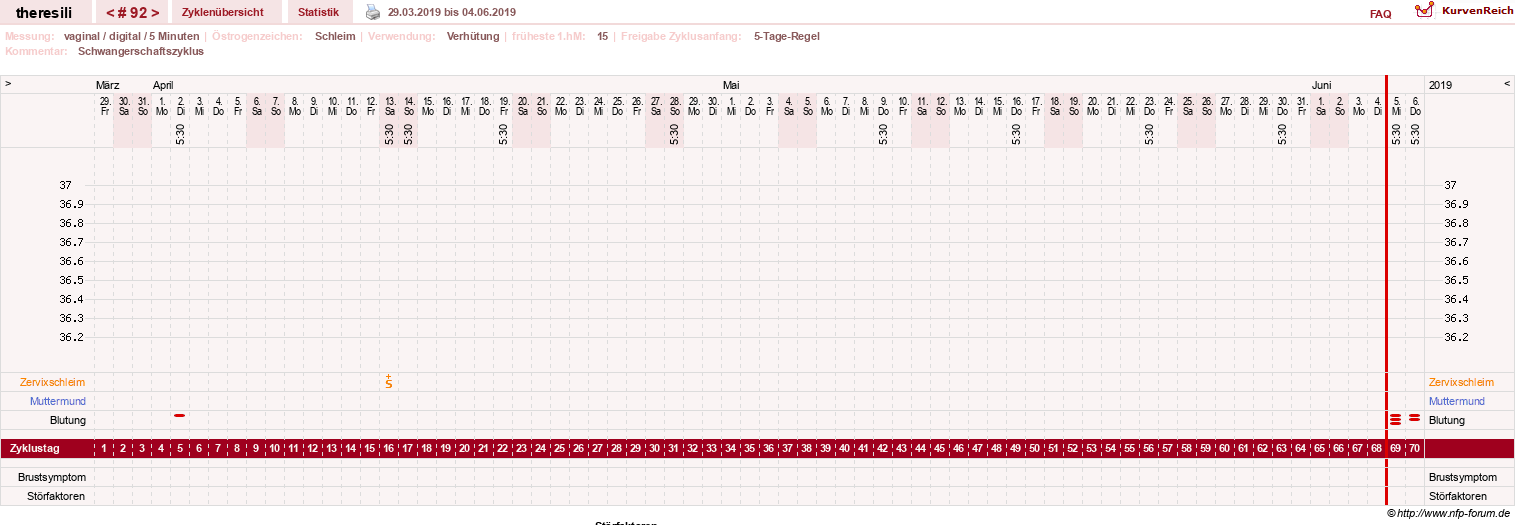Click the heavy bleeding mark on cycle day 69

pos(1395,419)
